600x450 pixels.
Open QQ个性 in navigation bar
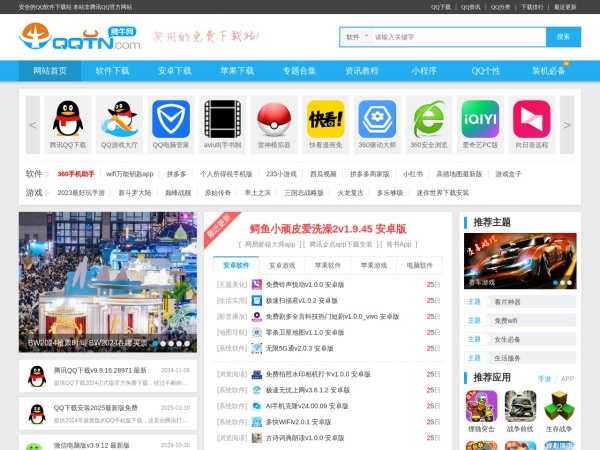tap(486, 71)
